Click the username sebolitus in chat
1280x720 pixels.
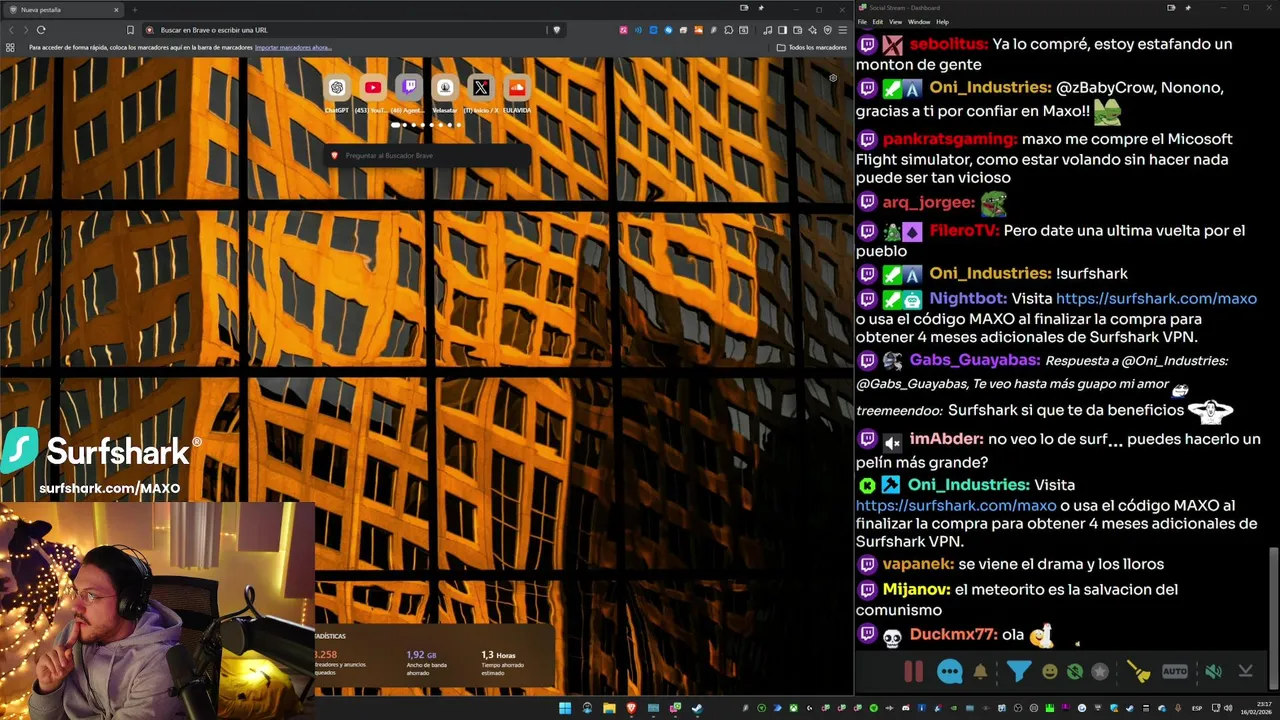tap(949, 44)
